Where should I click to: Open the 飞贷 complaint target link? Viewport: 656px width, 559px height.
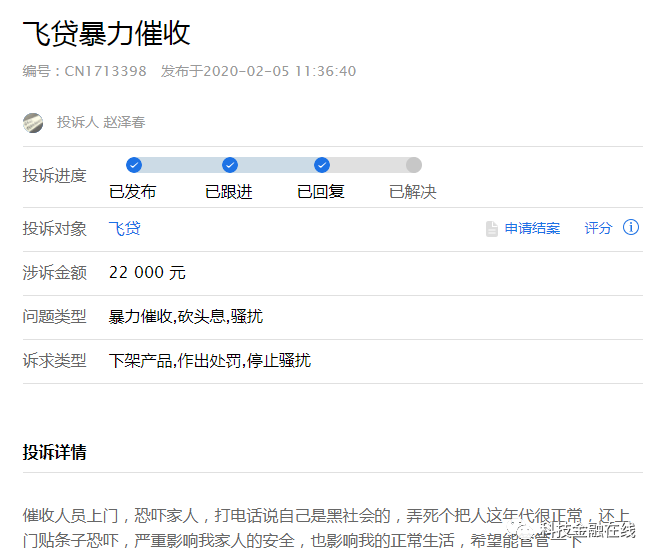click(x=125, y=229)
